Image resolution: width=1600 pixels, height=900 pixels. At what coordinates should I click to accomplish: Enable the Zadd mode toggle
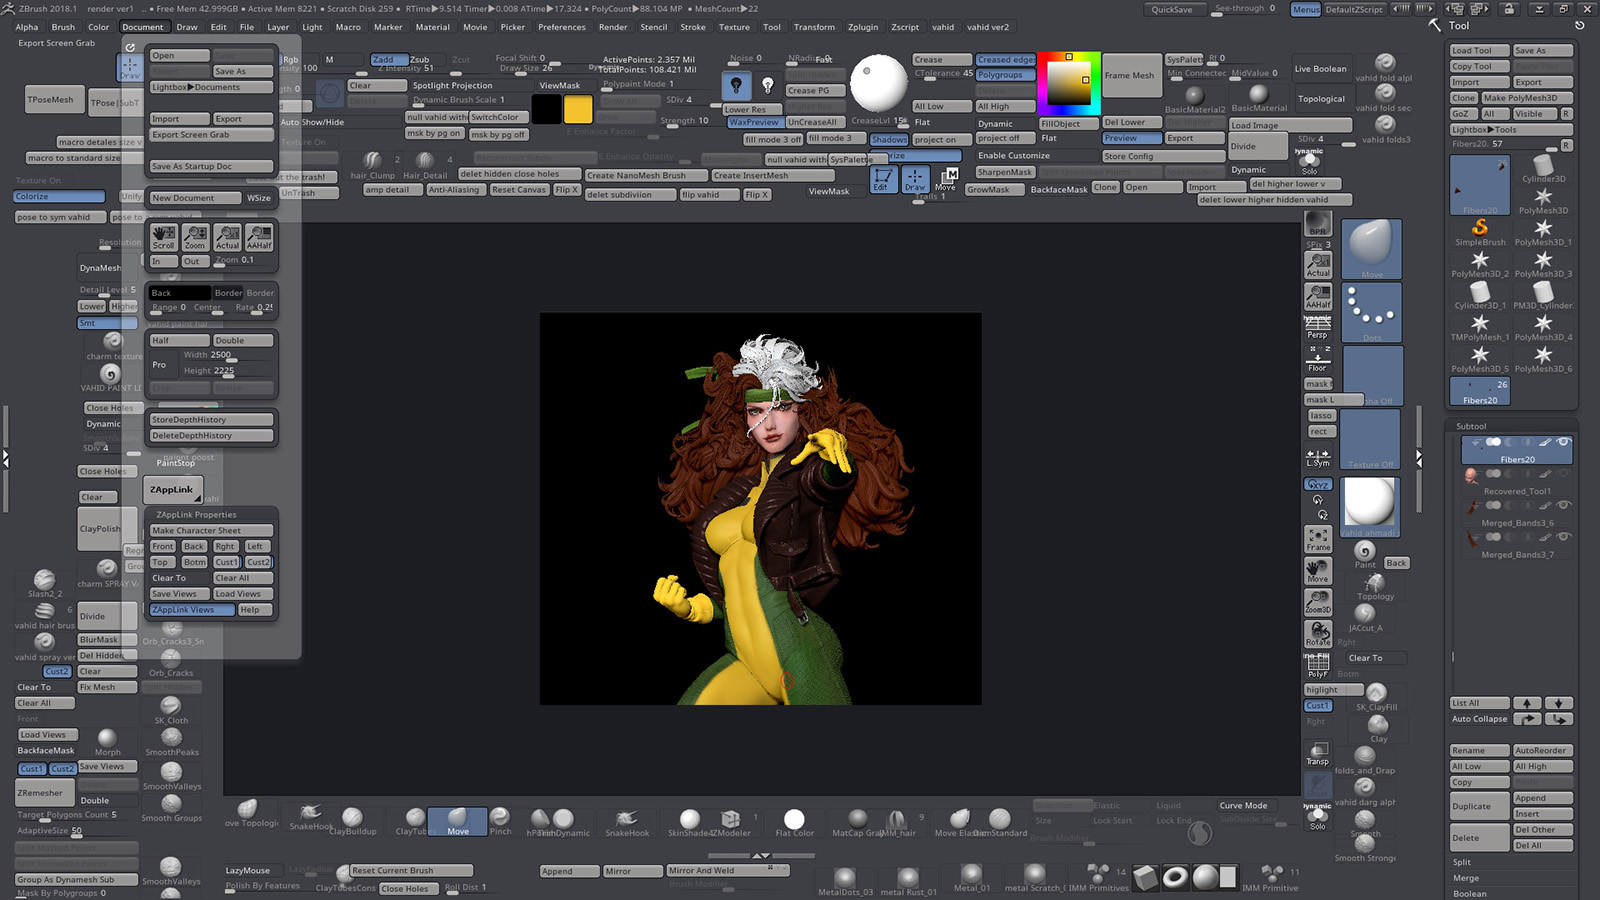click(388, 59)
